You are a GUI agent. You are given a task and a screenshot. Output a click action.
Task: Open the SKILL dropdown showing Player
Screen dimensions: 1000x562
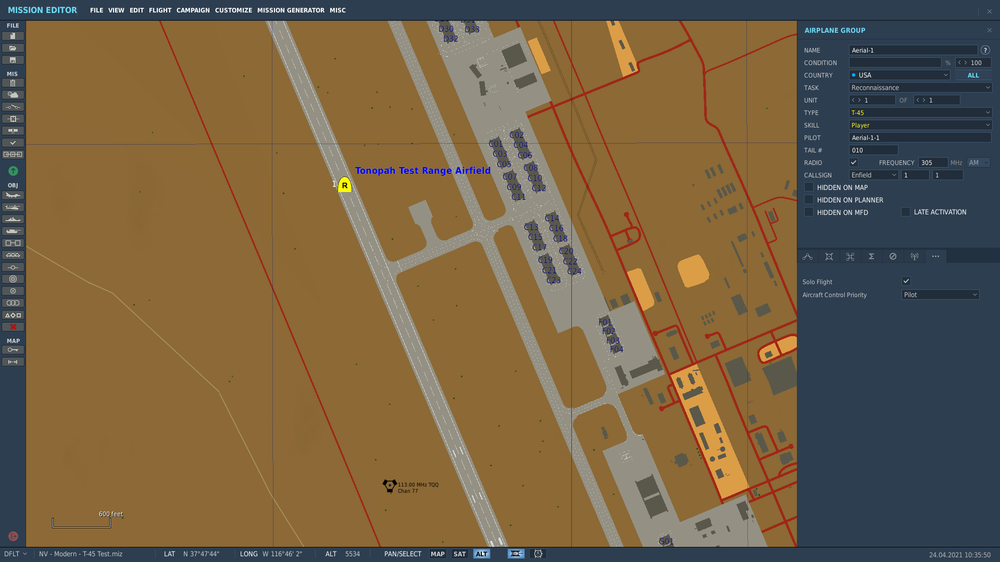click(x=920, y=125)
